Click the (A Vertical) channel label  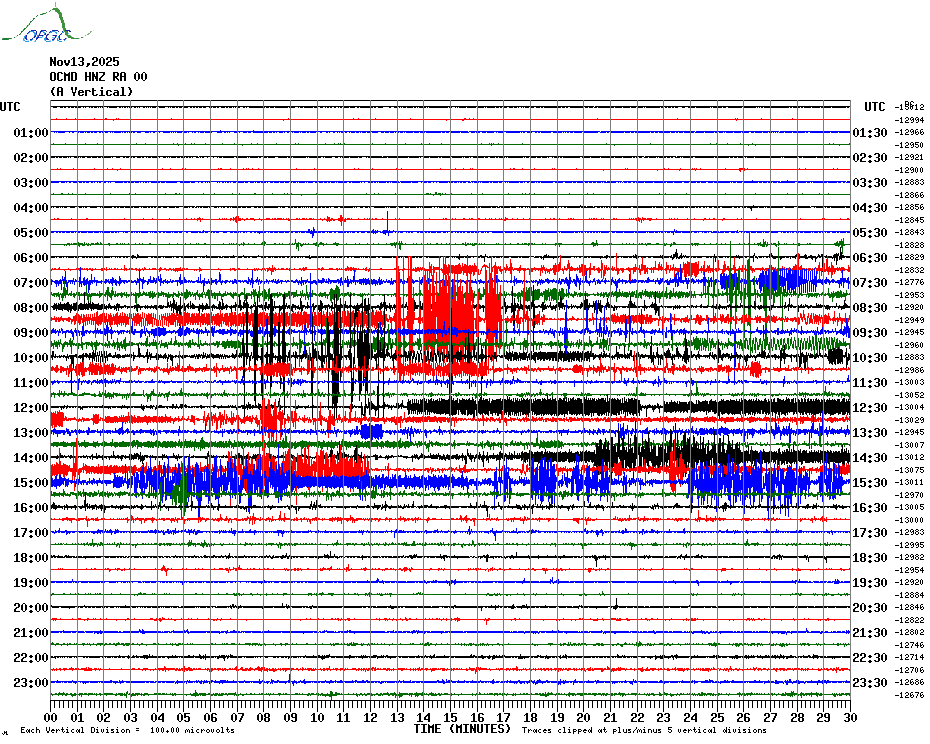tap(90, 92)
